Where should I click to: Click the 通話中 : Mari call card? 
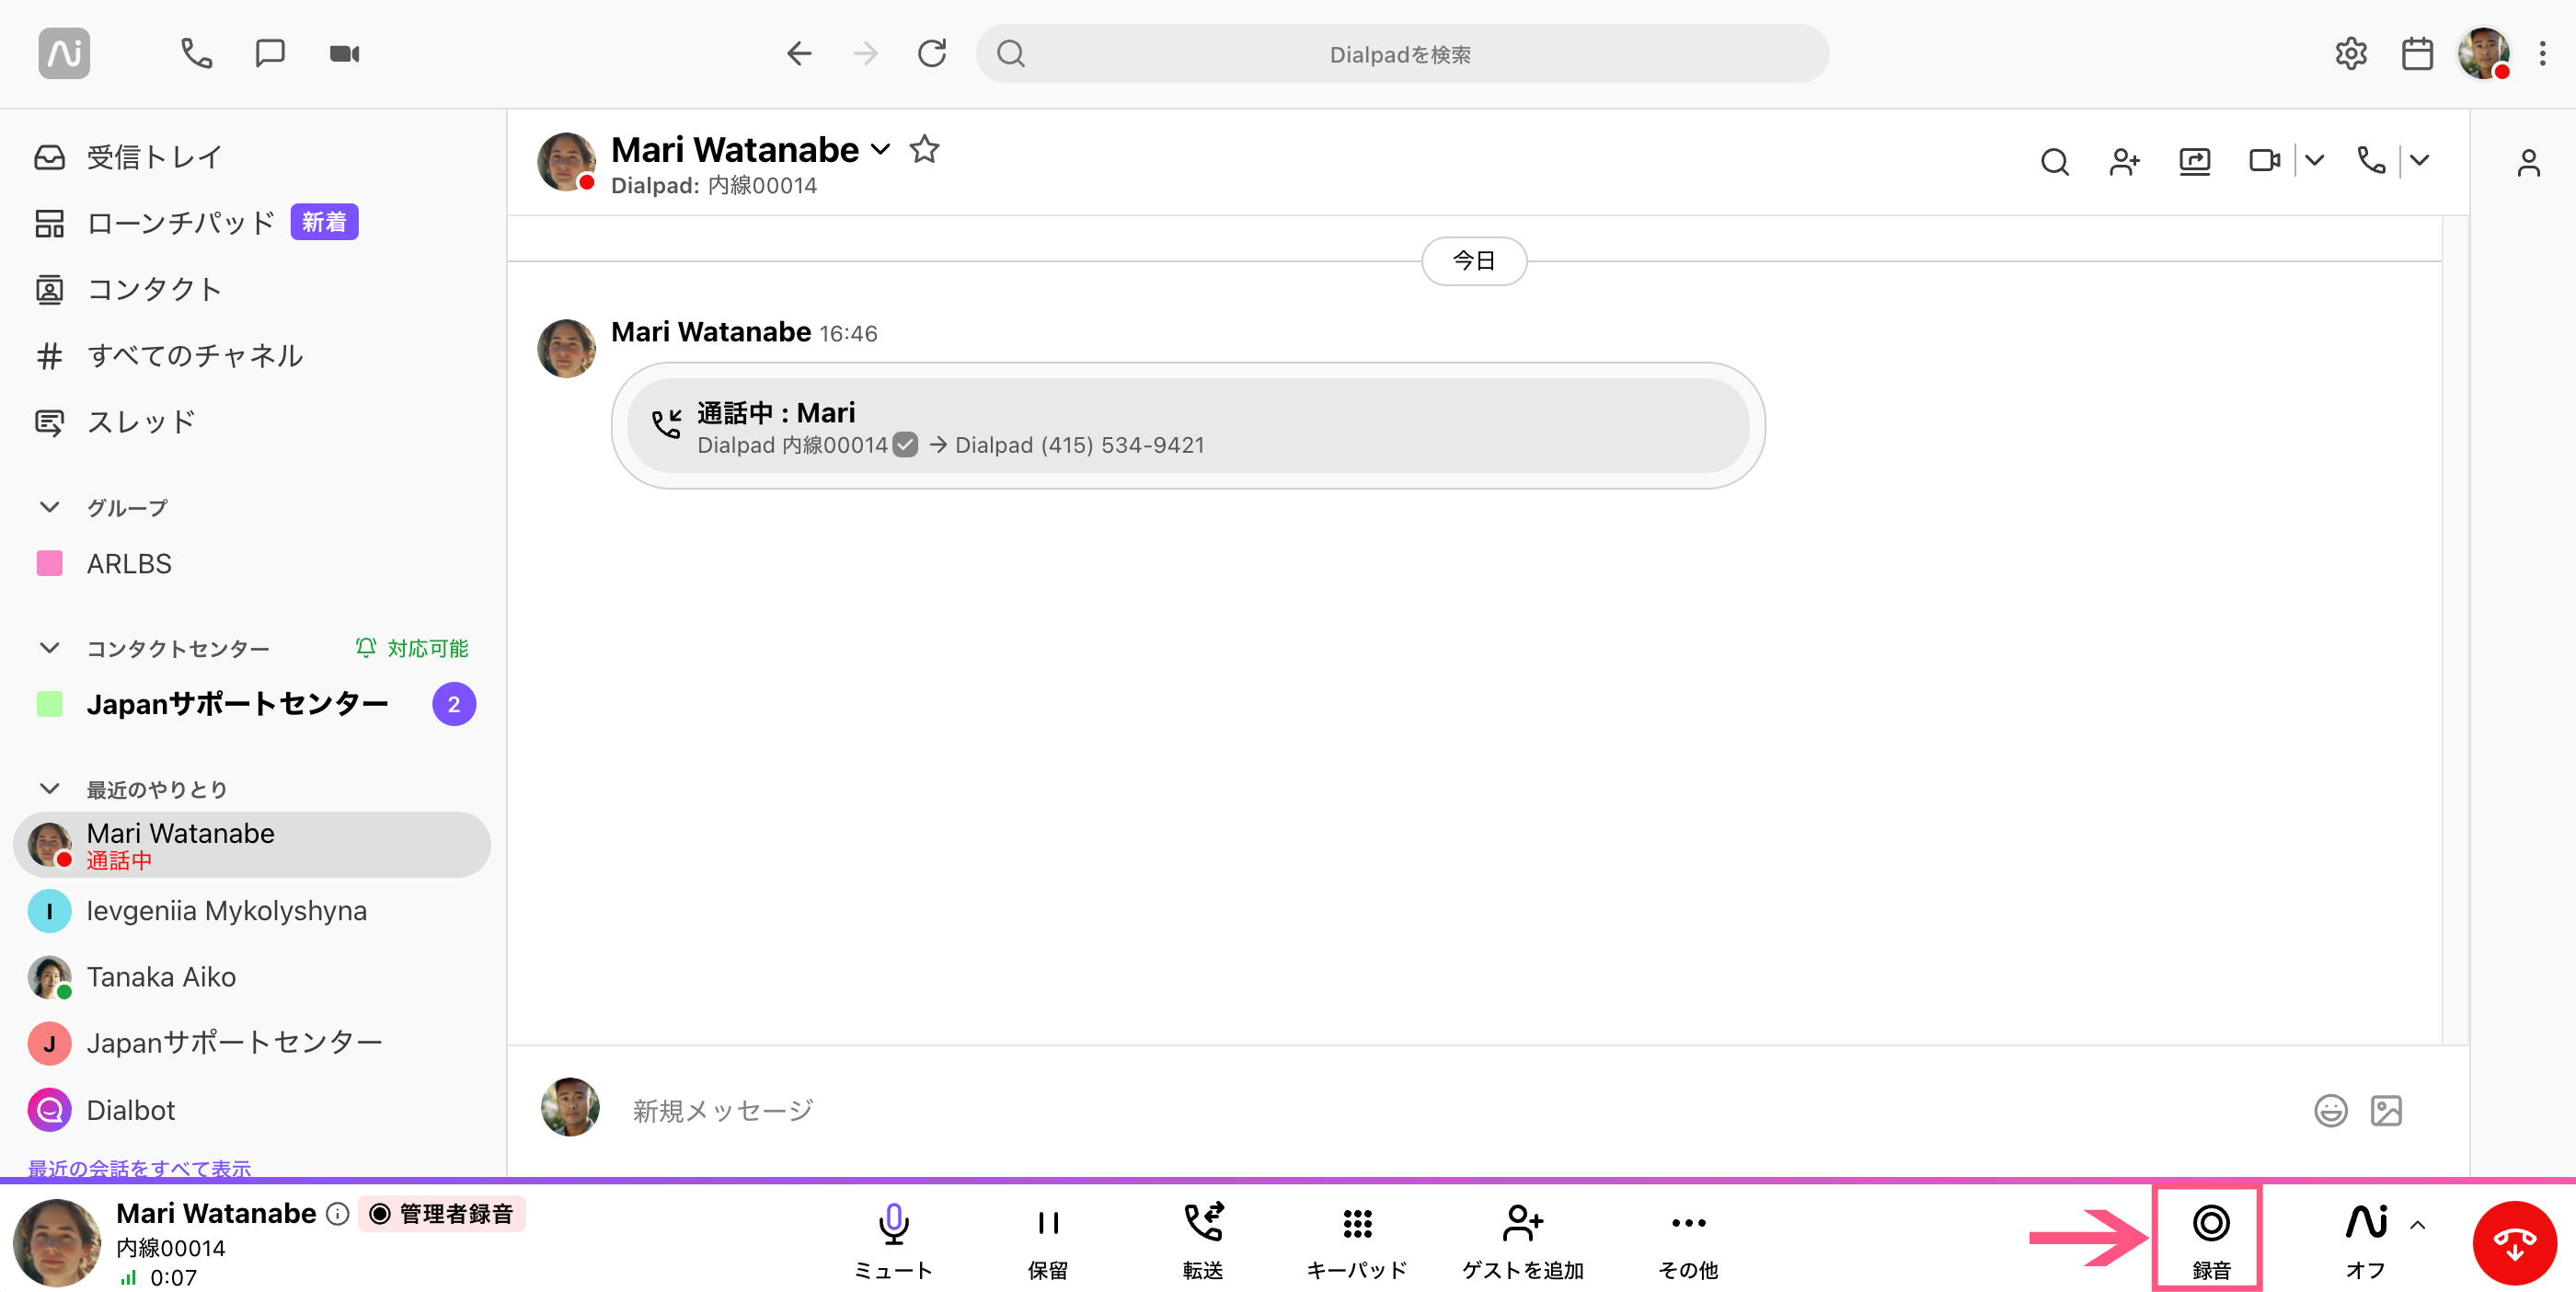[x=1188, y=426]
